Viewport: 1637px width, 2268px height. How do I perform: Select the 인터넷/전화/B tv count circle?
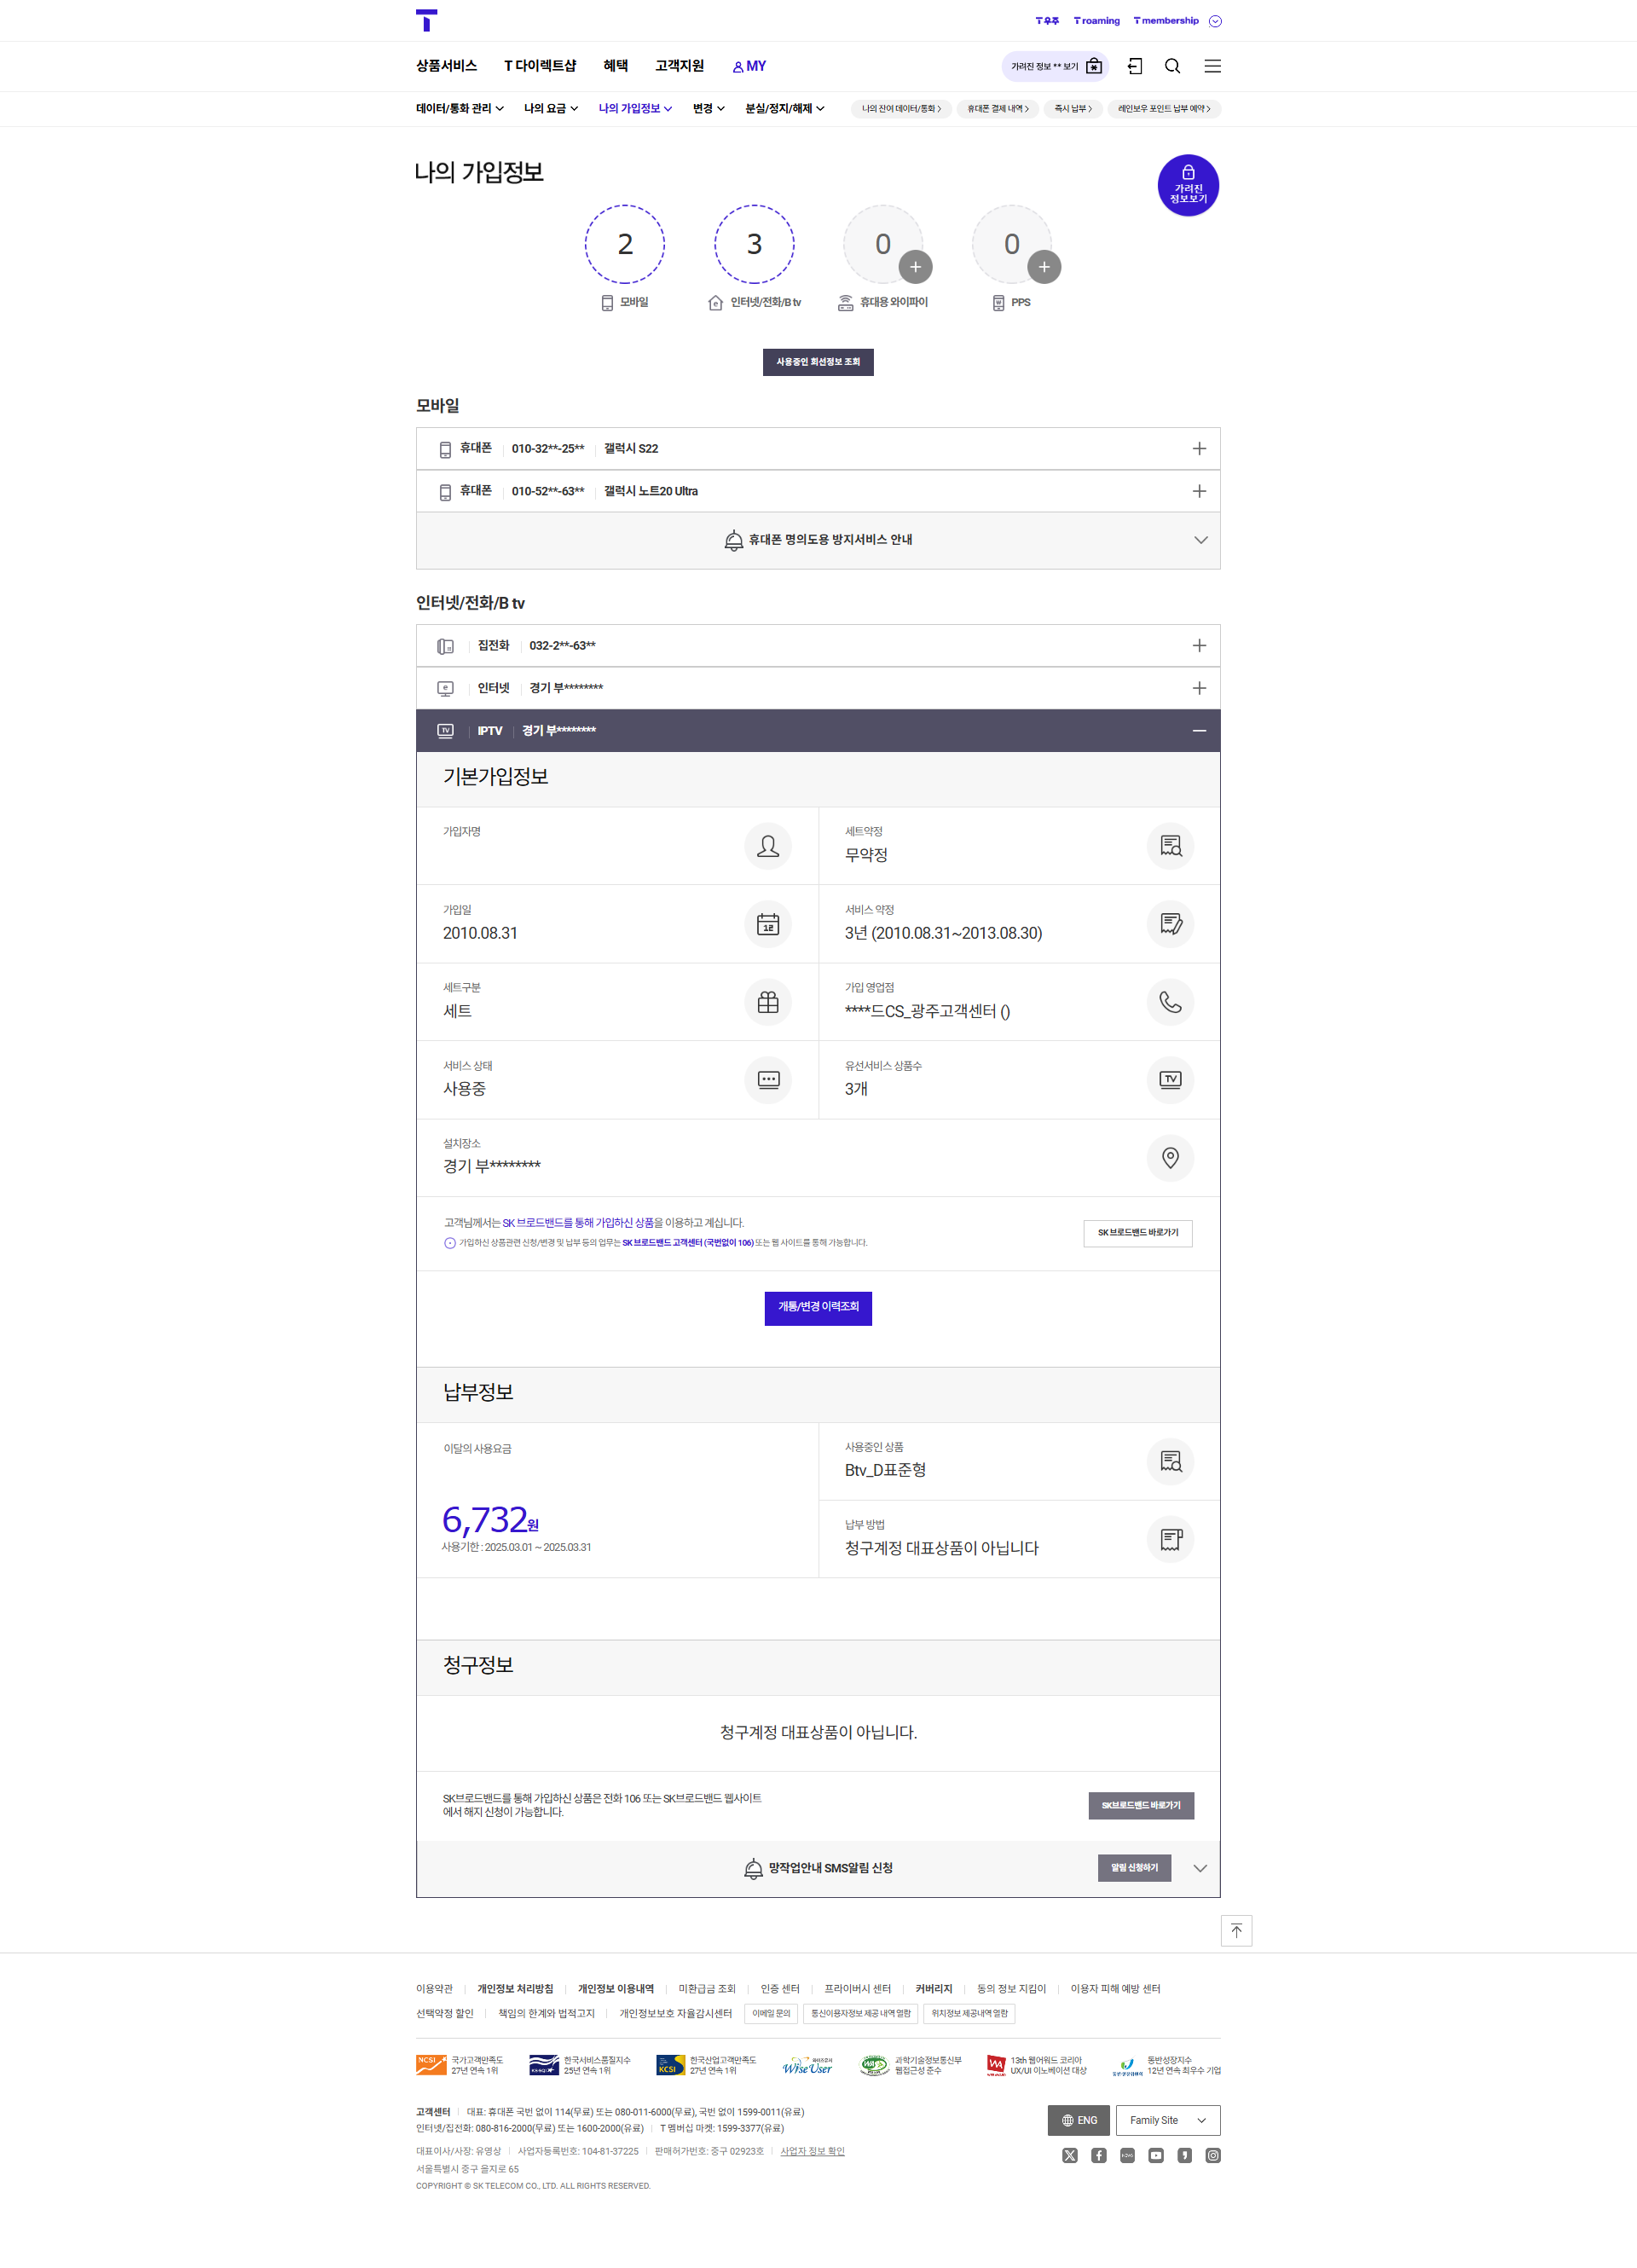[754, 244]
